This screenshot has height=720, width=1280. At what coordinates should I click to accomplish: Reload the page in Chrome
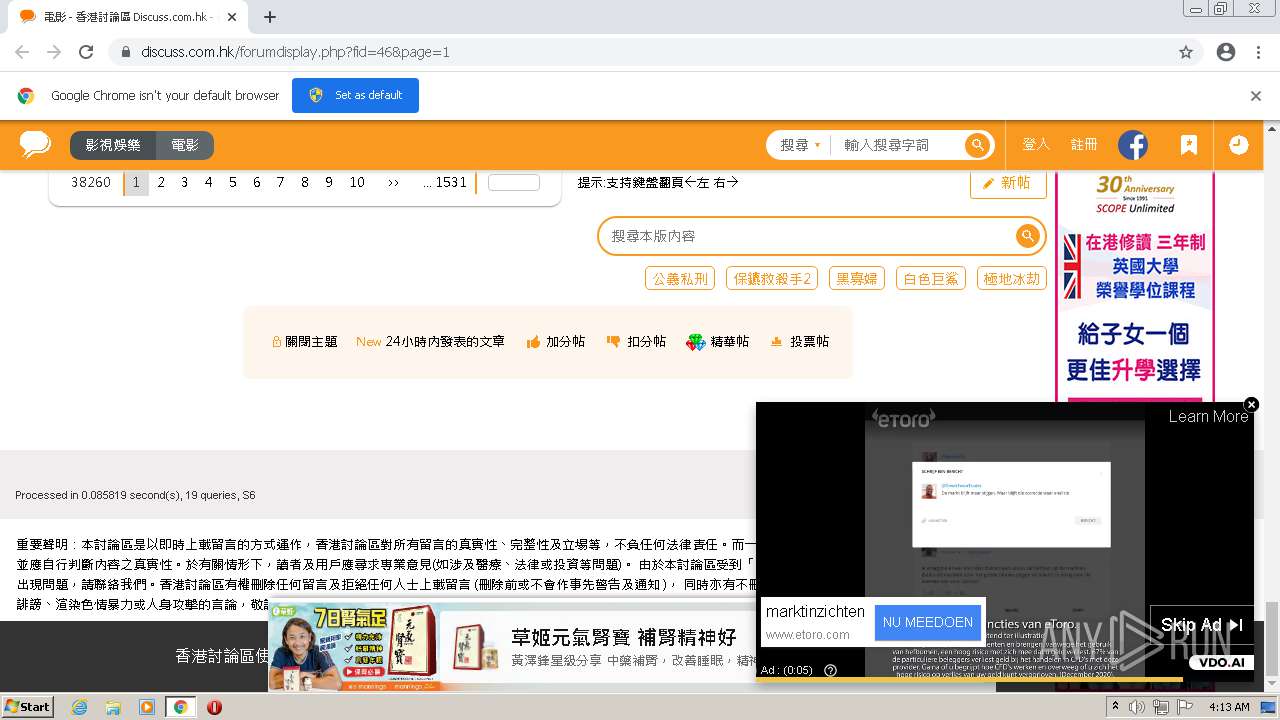point(86,52)
